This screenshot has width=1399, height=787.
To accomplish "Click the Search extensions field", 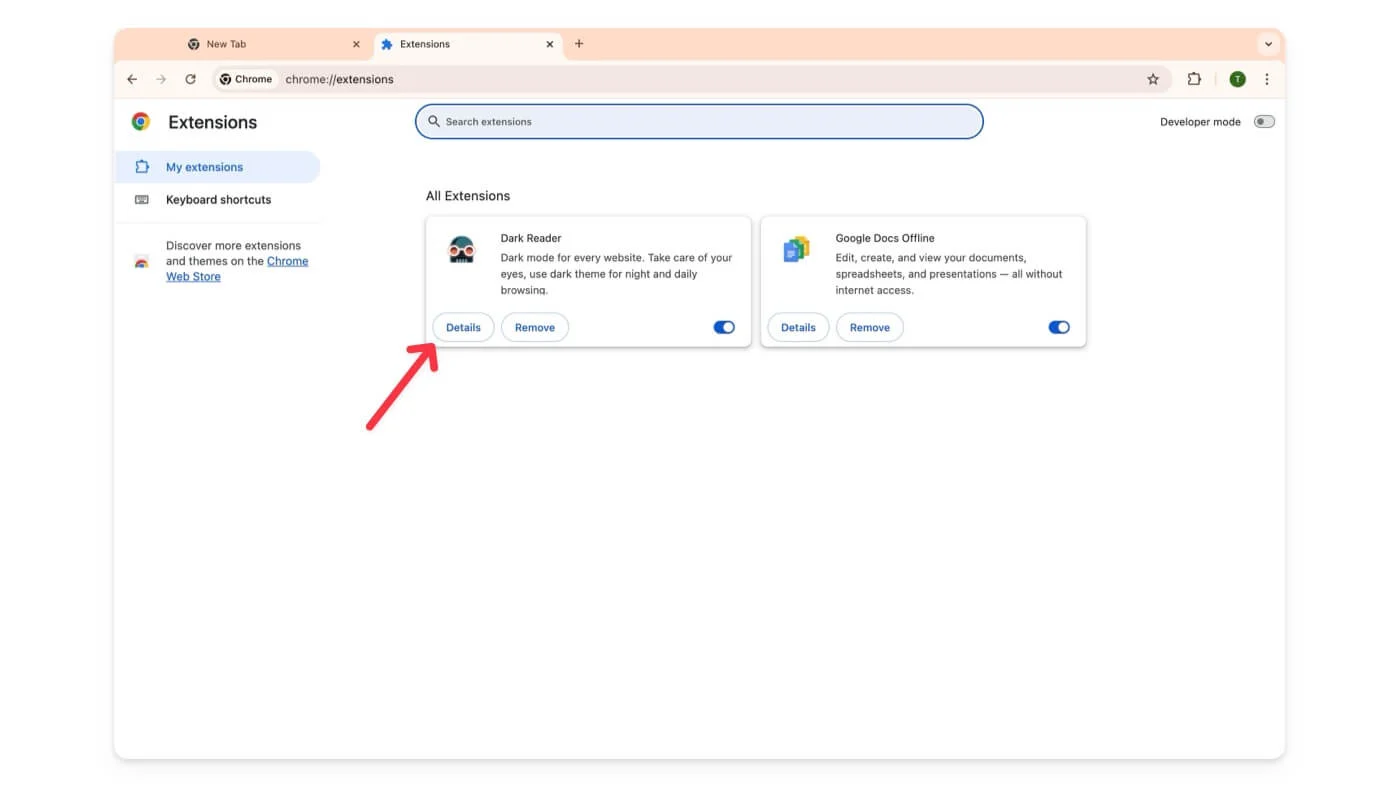I will coord(699,122).
